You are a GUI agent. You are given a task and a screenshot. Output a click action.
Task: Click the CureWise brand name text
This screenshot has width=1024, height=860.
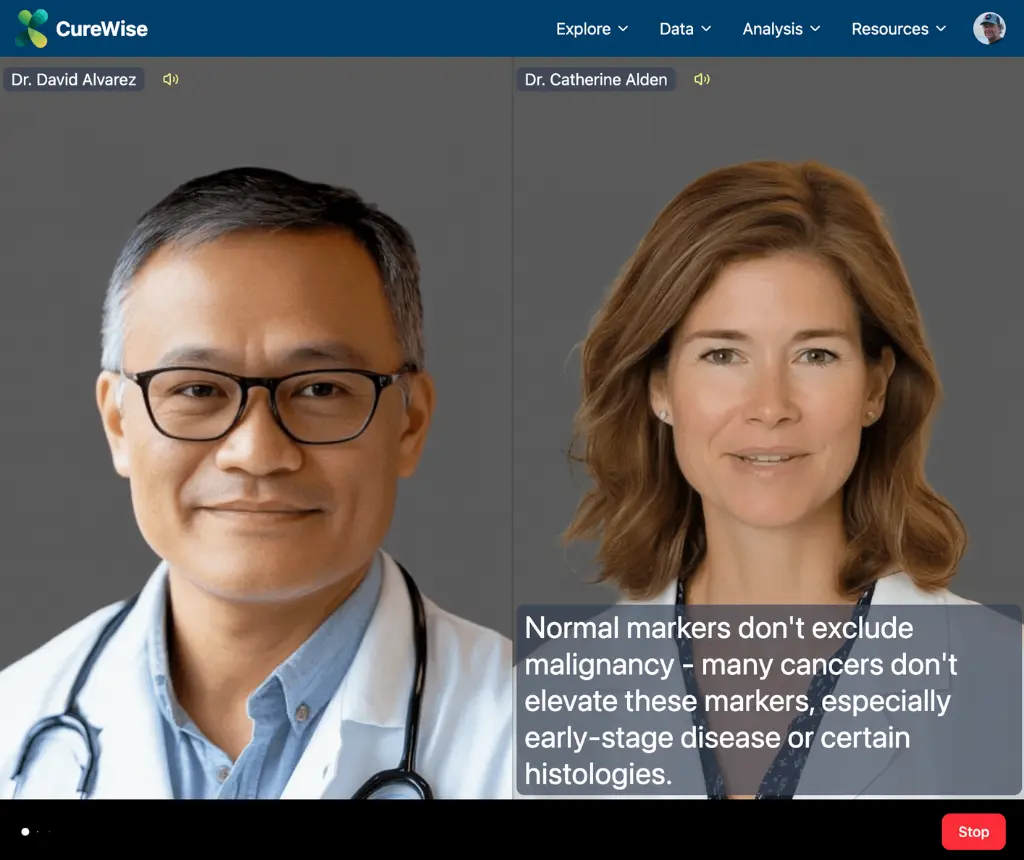click(x=102, y=29)
